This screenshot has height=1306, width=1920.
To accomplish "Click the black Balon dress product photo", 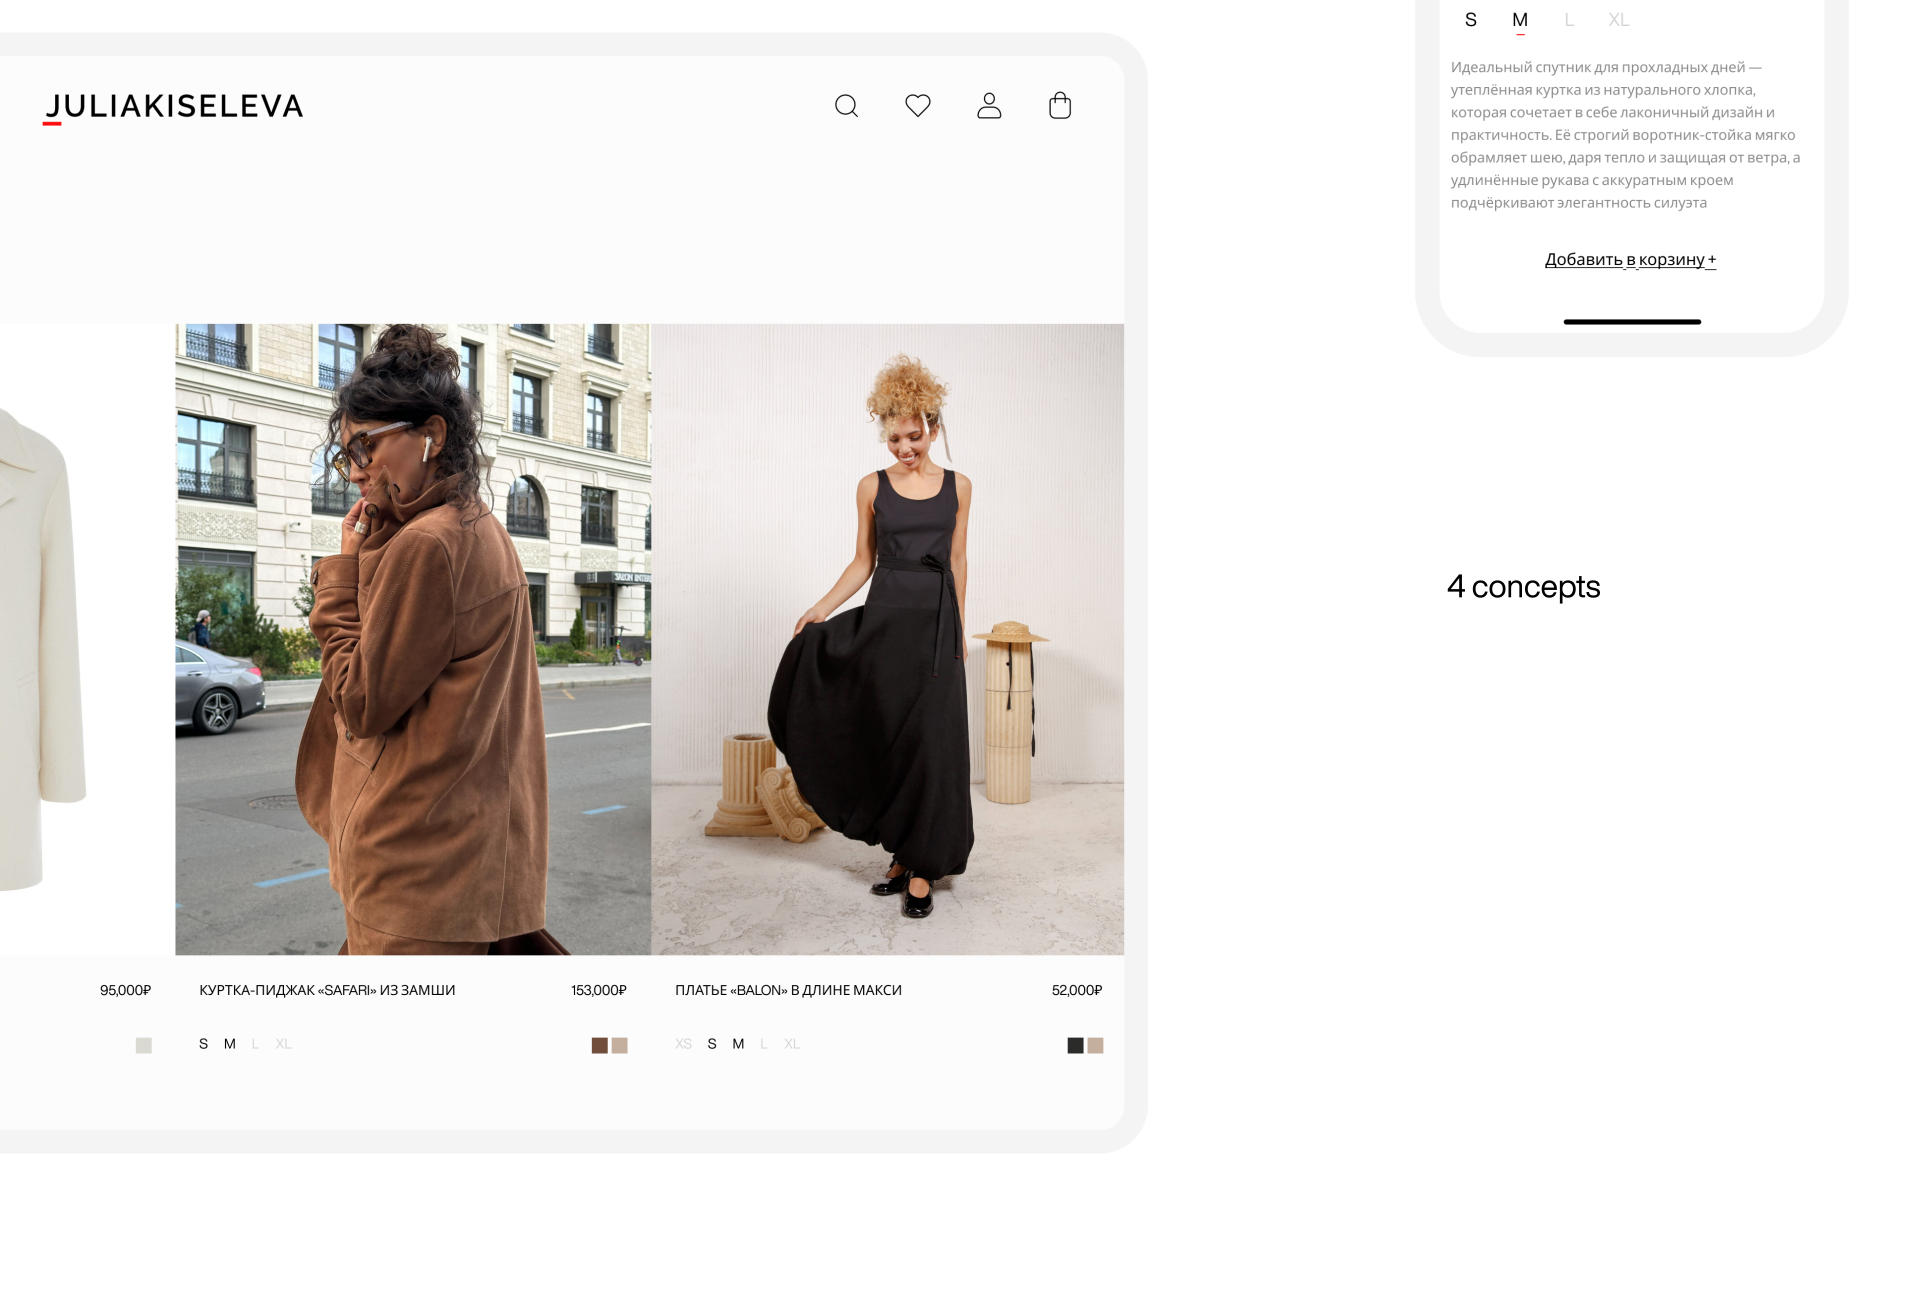I will 888,640.
